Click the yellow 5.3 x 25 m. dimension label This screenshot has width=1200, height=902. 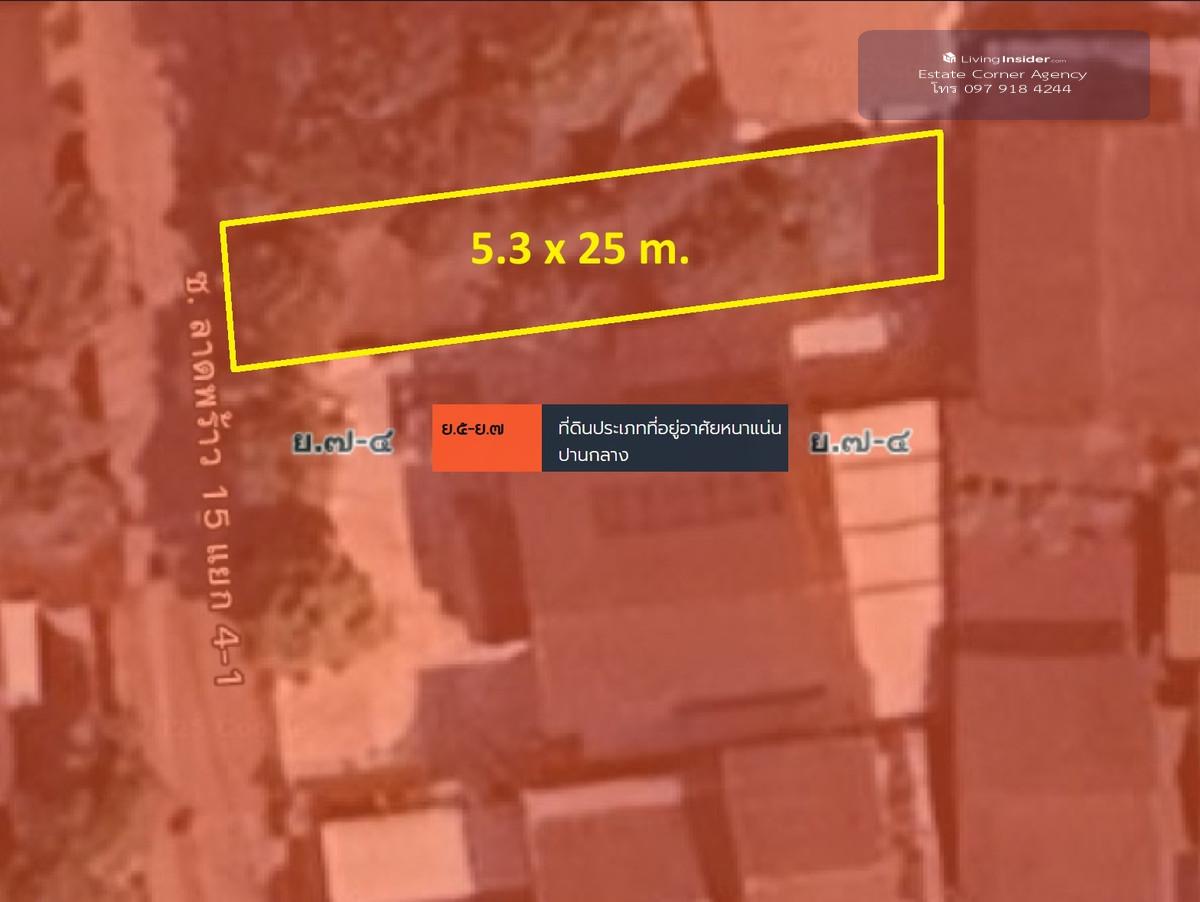580,252
